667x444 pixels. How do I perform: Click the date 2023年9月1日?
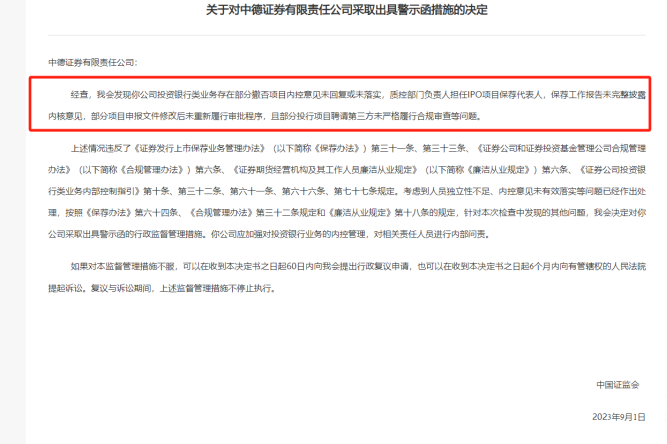(619, 417)
